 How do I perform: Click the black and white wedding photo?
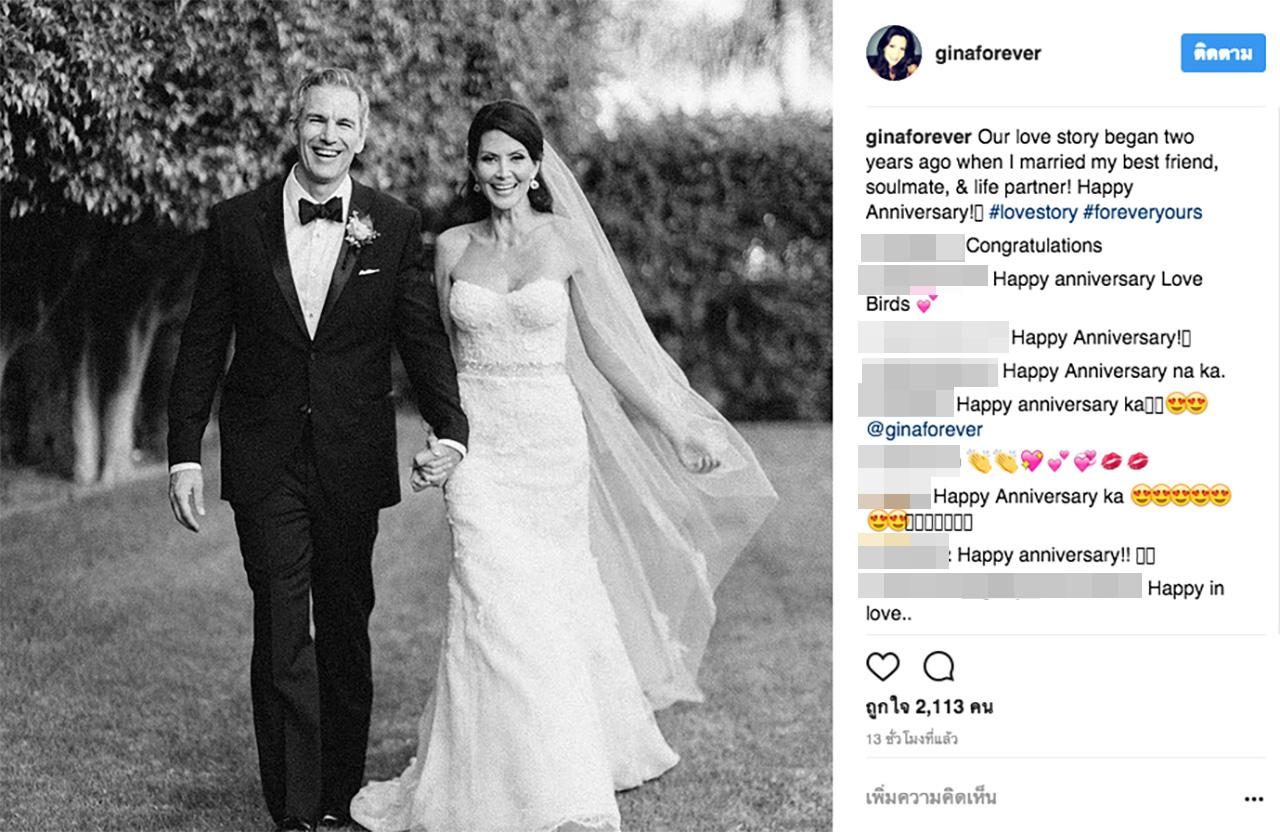coord(416,416)
